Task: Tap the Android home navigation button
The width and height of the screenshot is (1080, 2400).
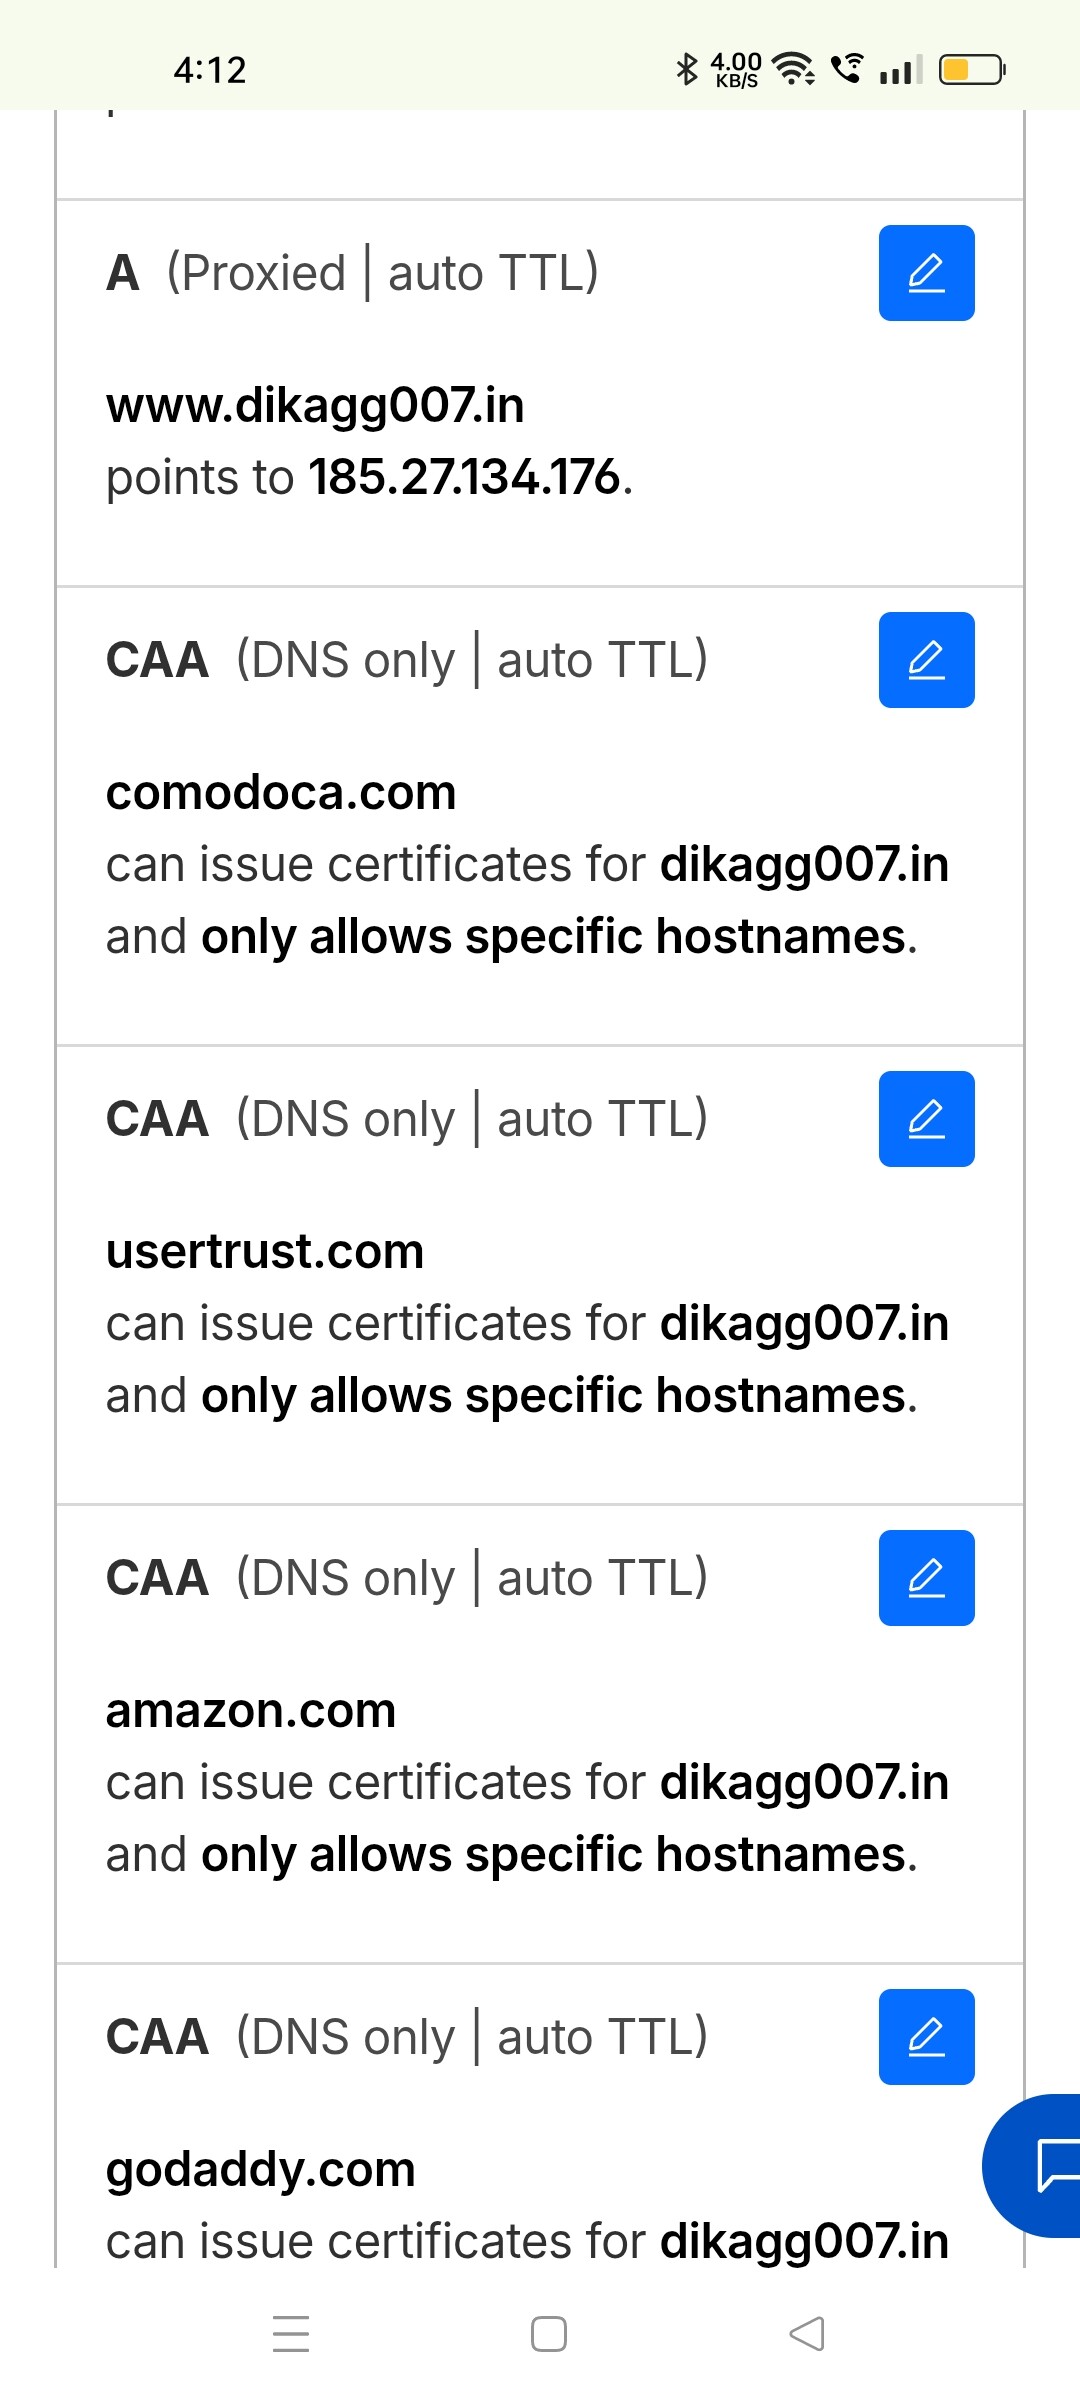Action: tap(548, 2334)
